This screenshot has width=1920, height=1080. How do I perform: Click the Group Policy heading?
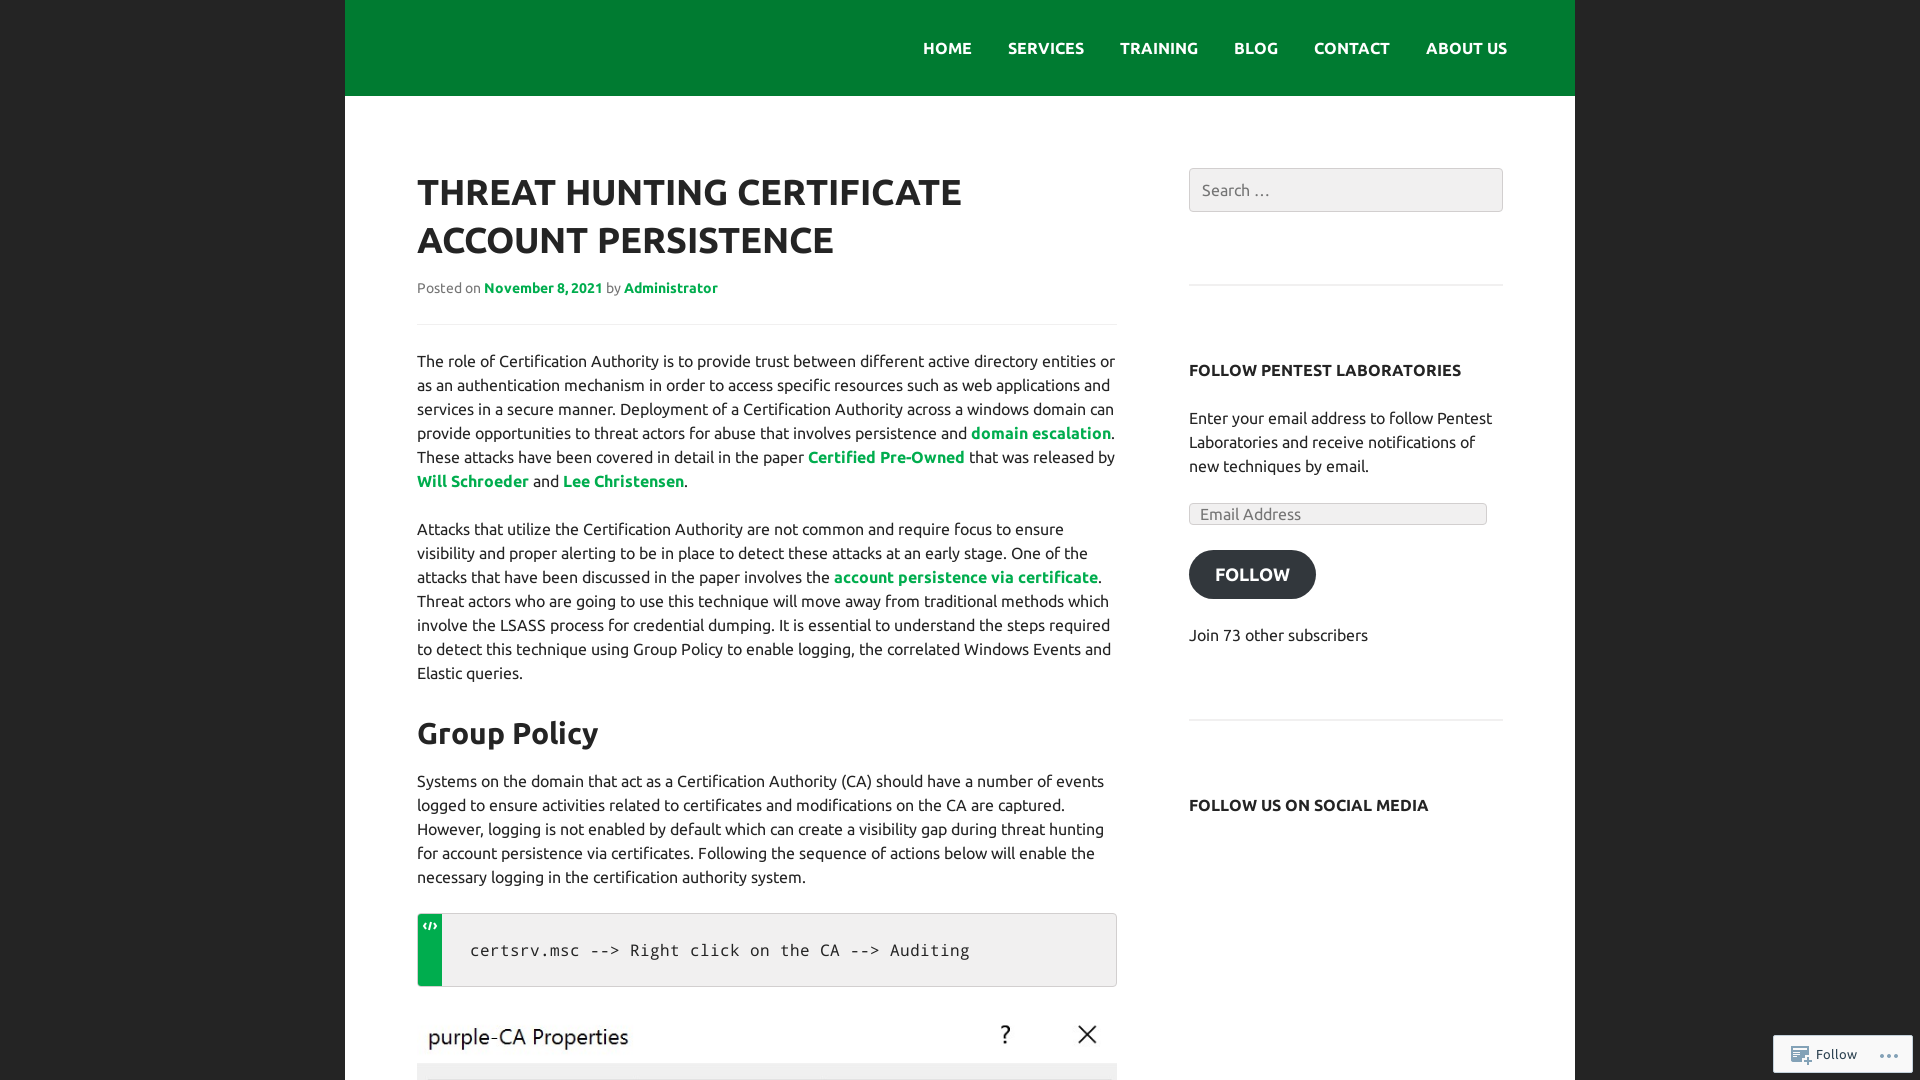(x=507, y=733)
